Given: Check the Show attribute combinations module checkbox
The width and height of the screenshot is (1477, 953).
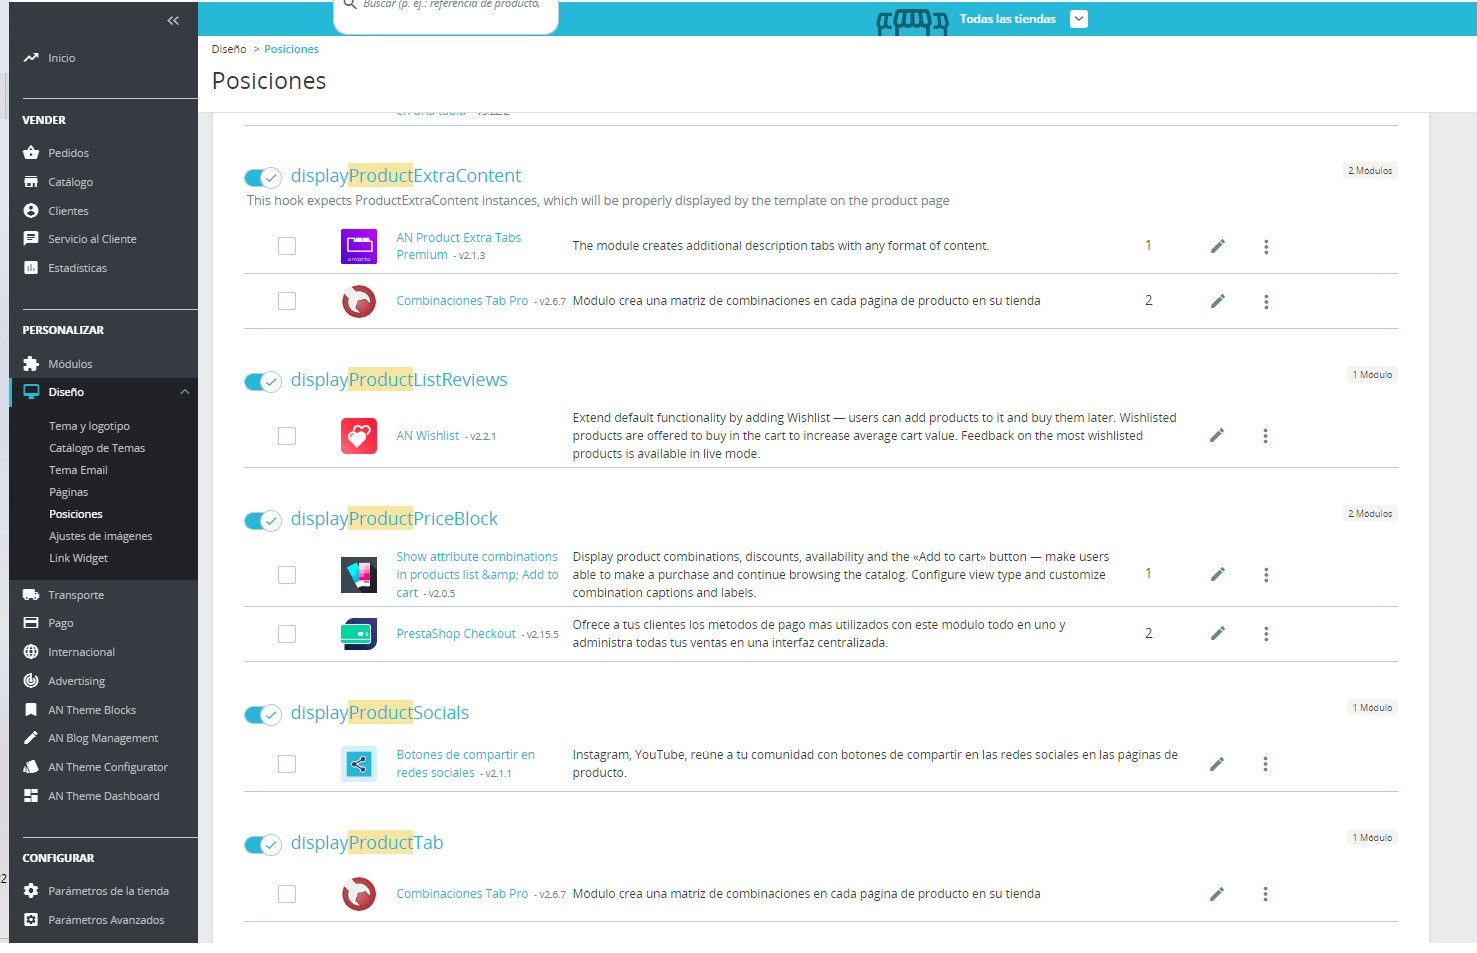Looking at the screenshot, I should coord(287,575).
